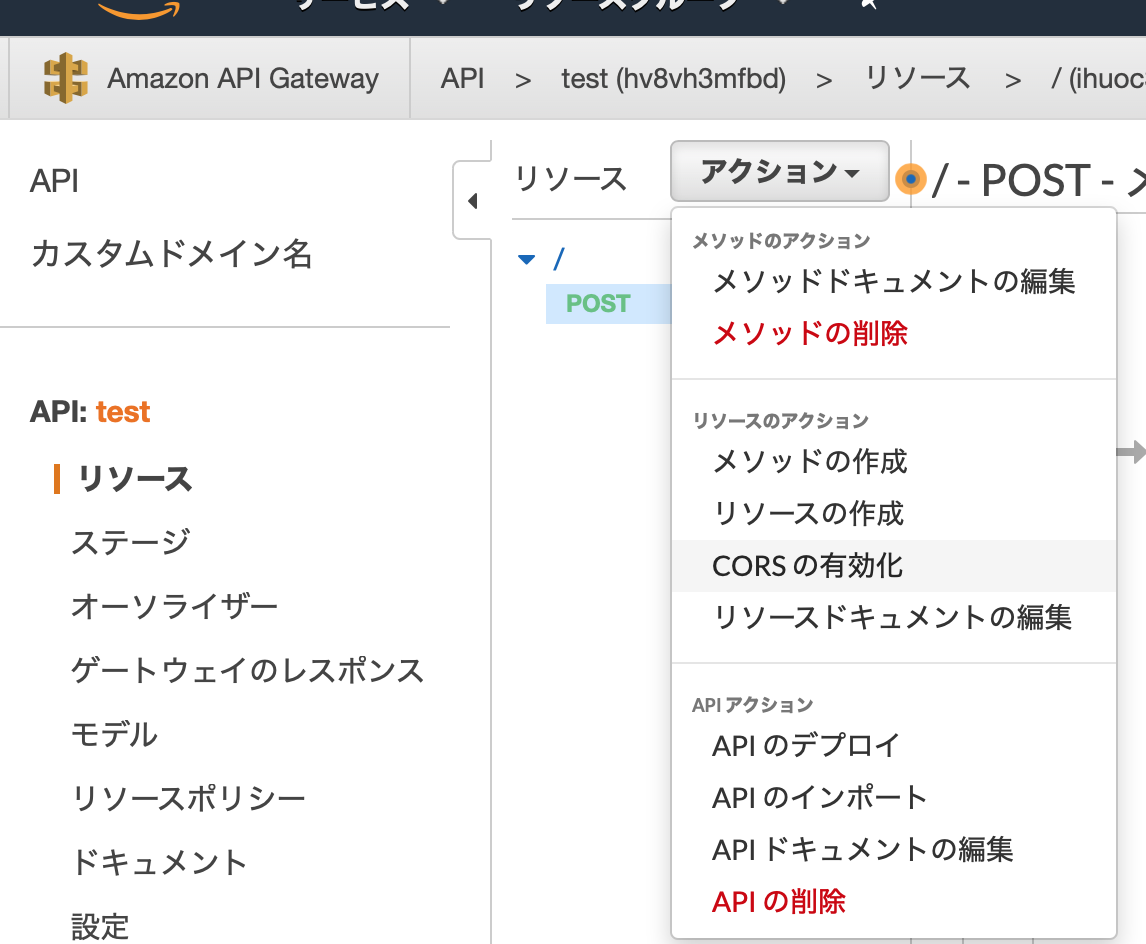
Task: Click the リソース breadcrumb link
Action: point(917,78)
